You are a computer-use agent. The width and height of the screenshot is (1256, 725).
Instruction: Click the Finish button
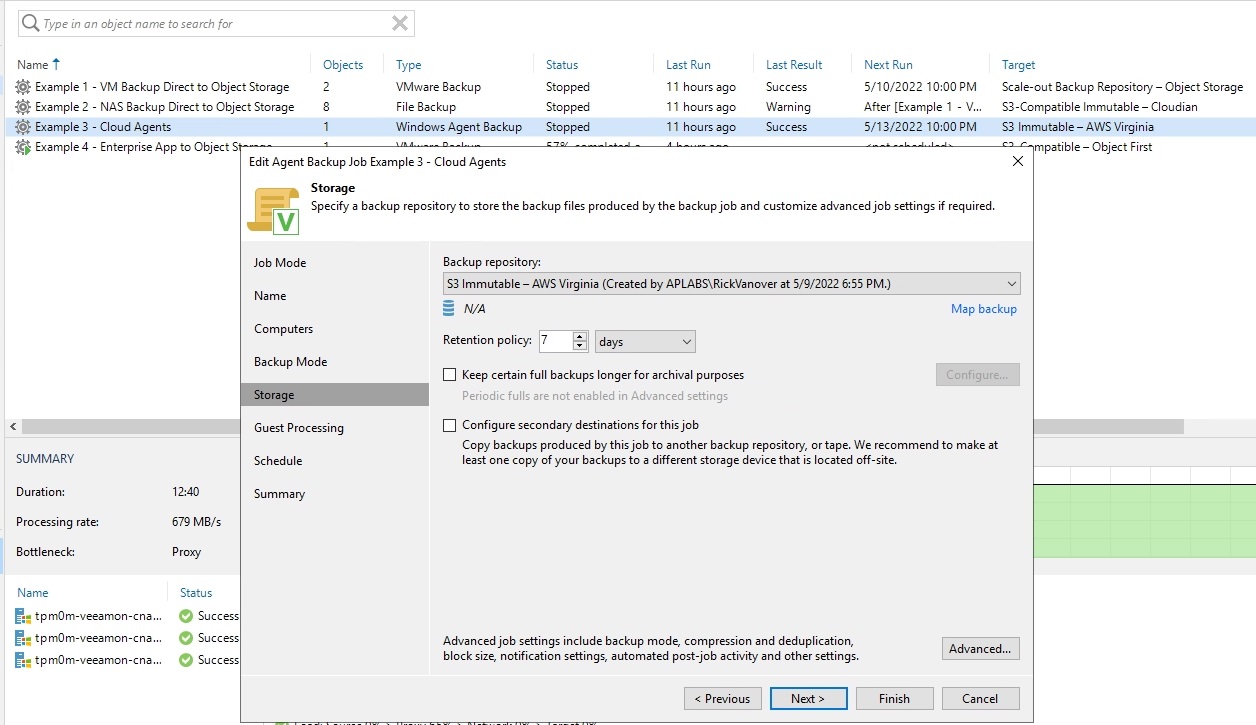[894, 699]
